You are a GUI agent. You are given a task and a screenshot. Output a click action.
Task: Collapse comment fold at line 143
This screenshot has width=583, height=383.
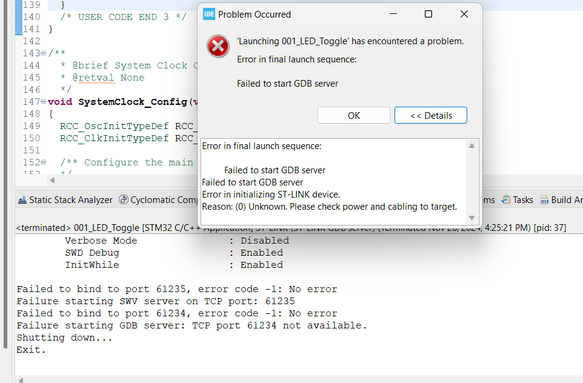pos(44,53)
